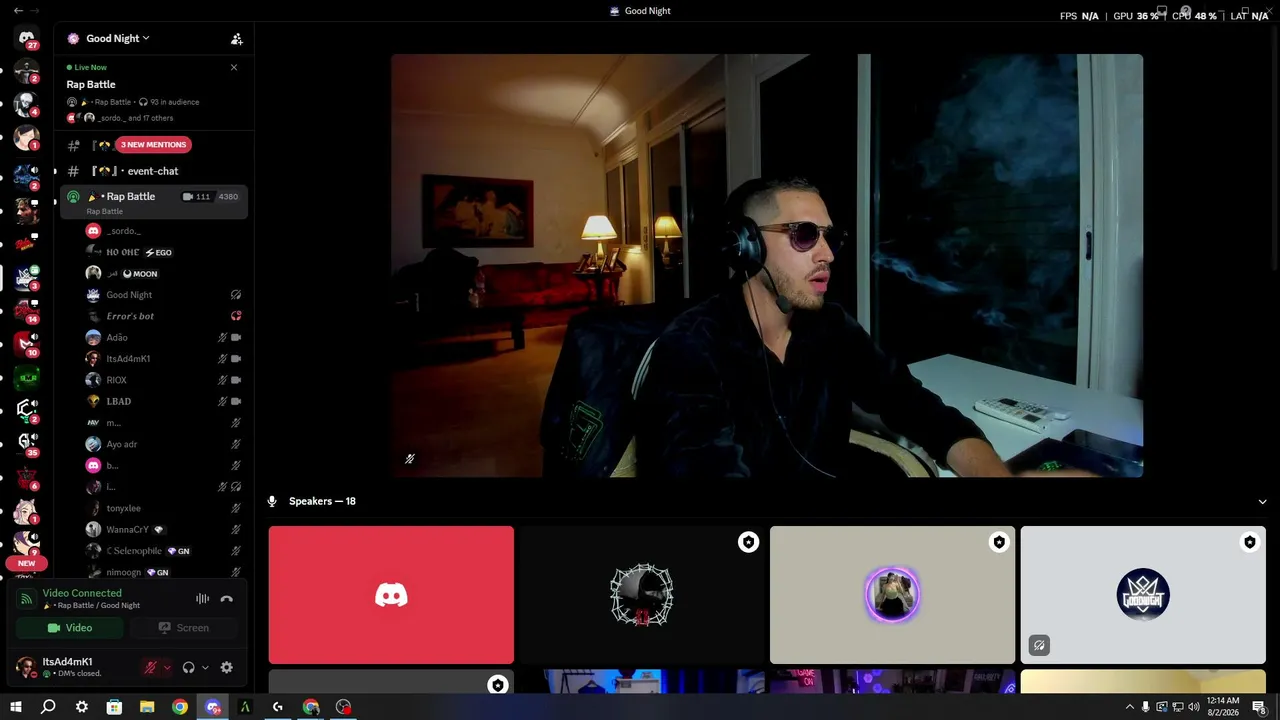Open Discord User Settings gear
This screenshot has height=720, width=1280.
pyautogui.click(x=226, y=667)
